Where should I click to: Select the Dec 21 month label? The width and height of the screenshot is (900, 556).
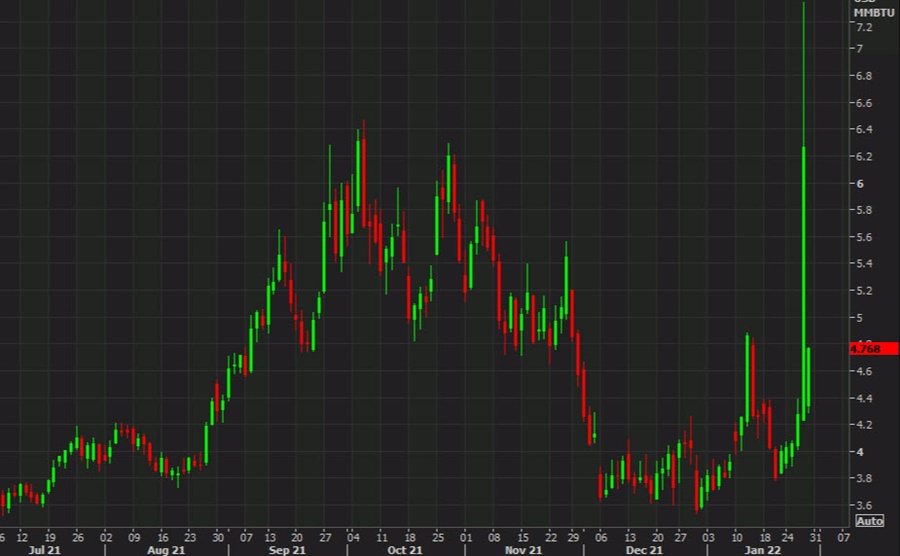[644, 549]
